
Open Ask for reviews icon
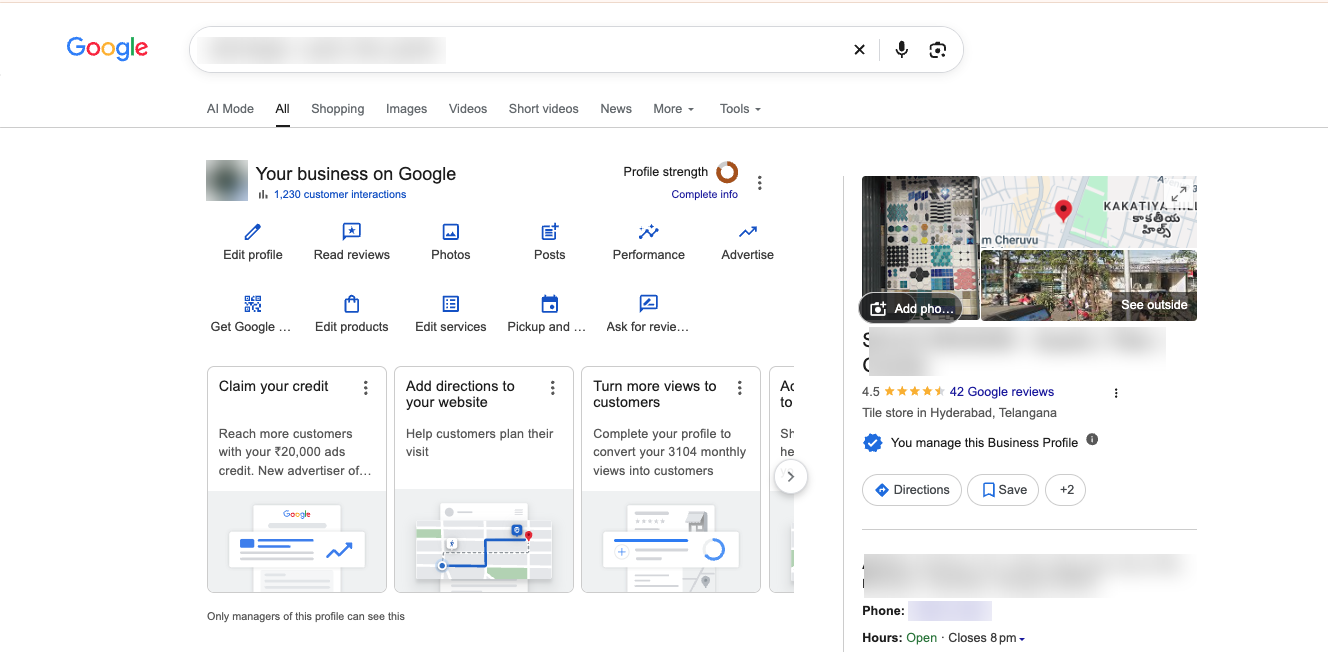point(649,304)
